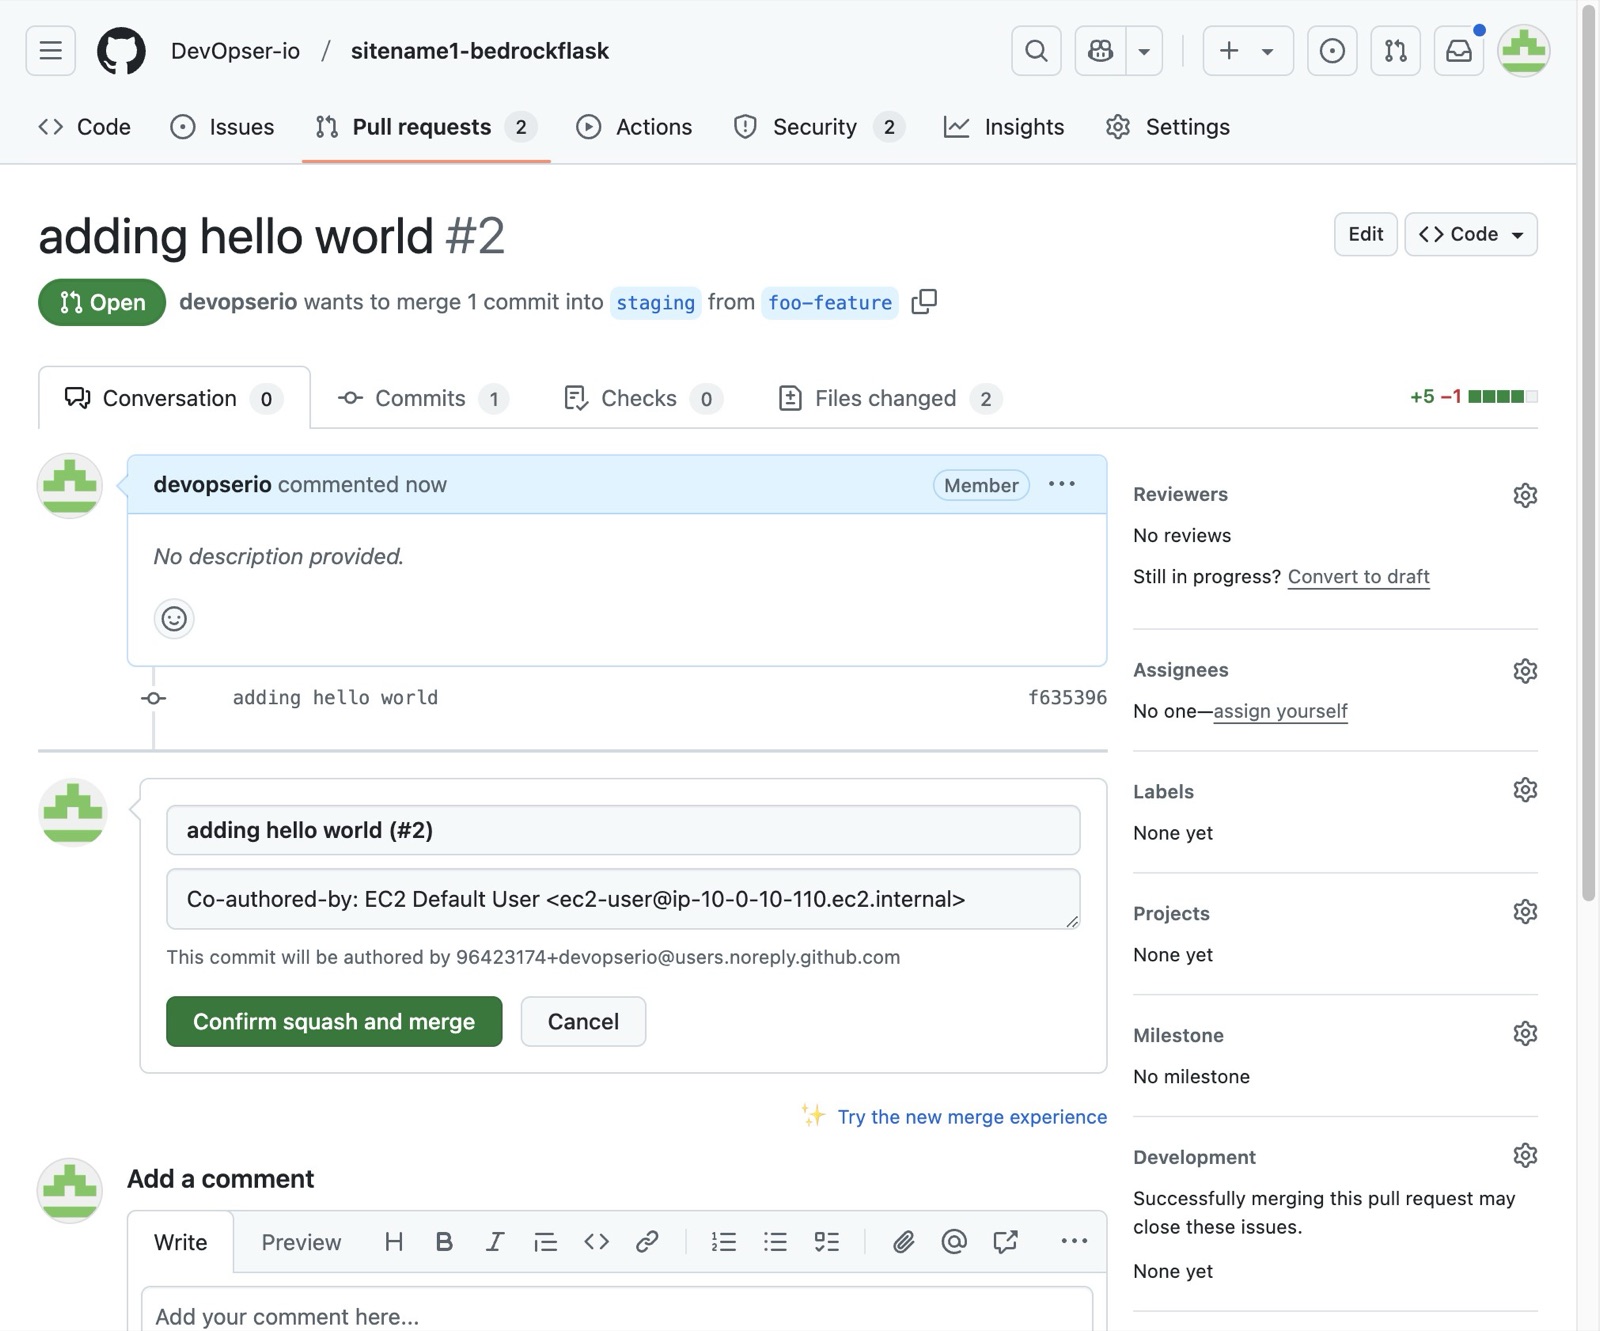Open the Labels settings gear
This screenshot has width=1600, height=1331.
[x=1524, y=790]
